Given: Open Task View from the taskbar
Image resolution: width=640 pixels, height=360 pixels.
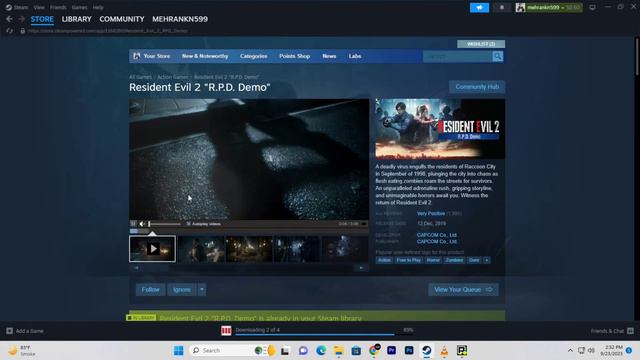Looking at the screenshot, I should 285,351.
